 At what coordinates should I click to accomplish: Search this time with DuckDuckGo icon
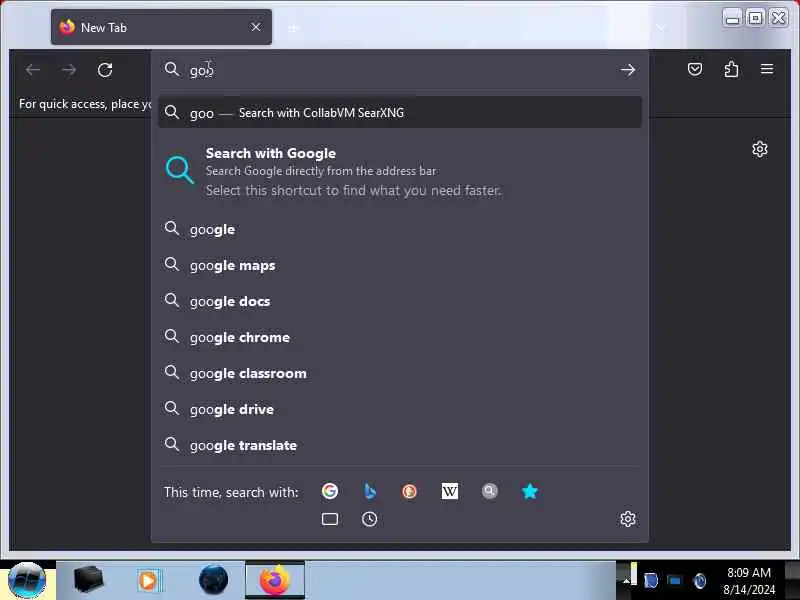409,491
